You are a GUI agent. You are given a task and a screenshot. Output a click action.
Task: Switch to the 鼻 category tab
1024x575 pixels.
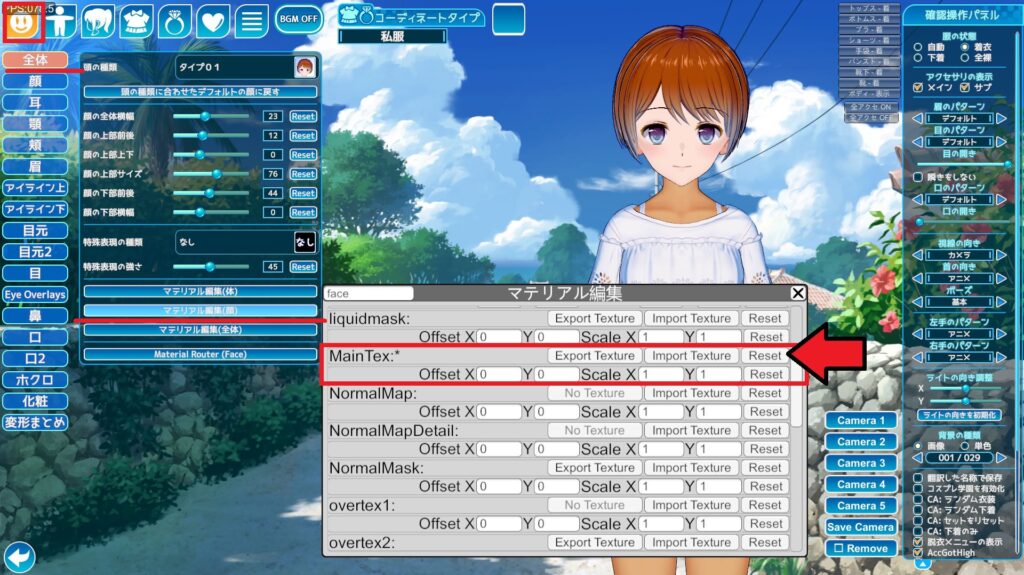(x=34, y=316)
